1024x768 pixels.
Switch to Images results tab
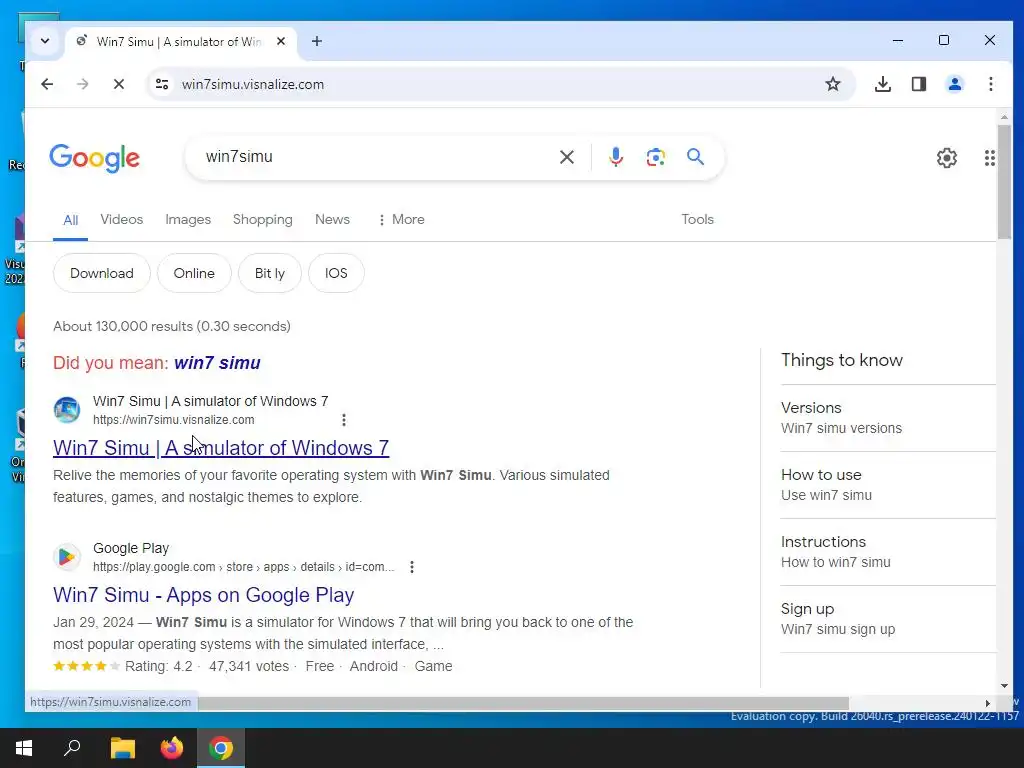pos(188,219)
